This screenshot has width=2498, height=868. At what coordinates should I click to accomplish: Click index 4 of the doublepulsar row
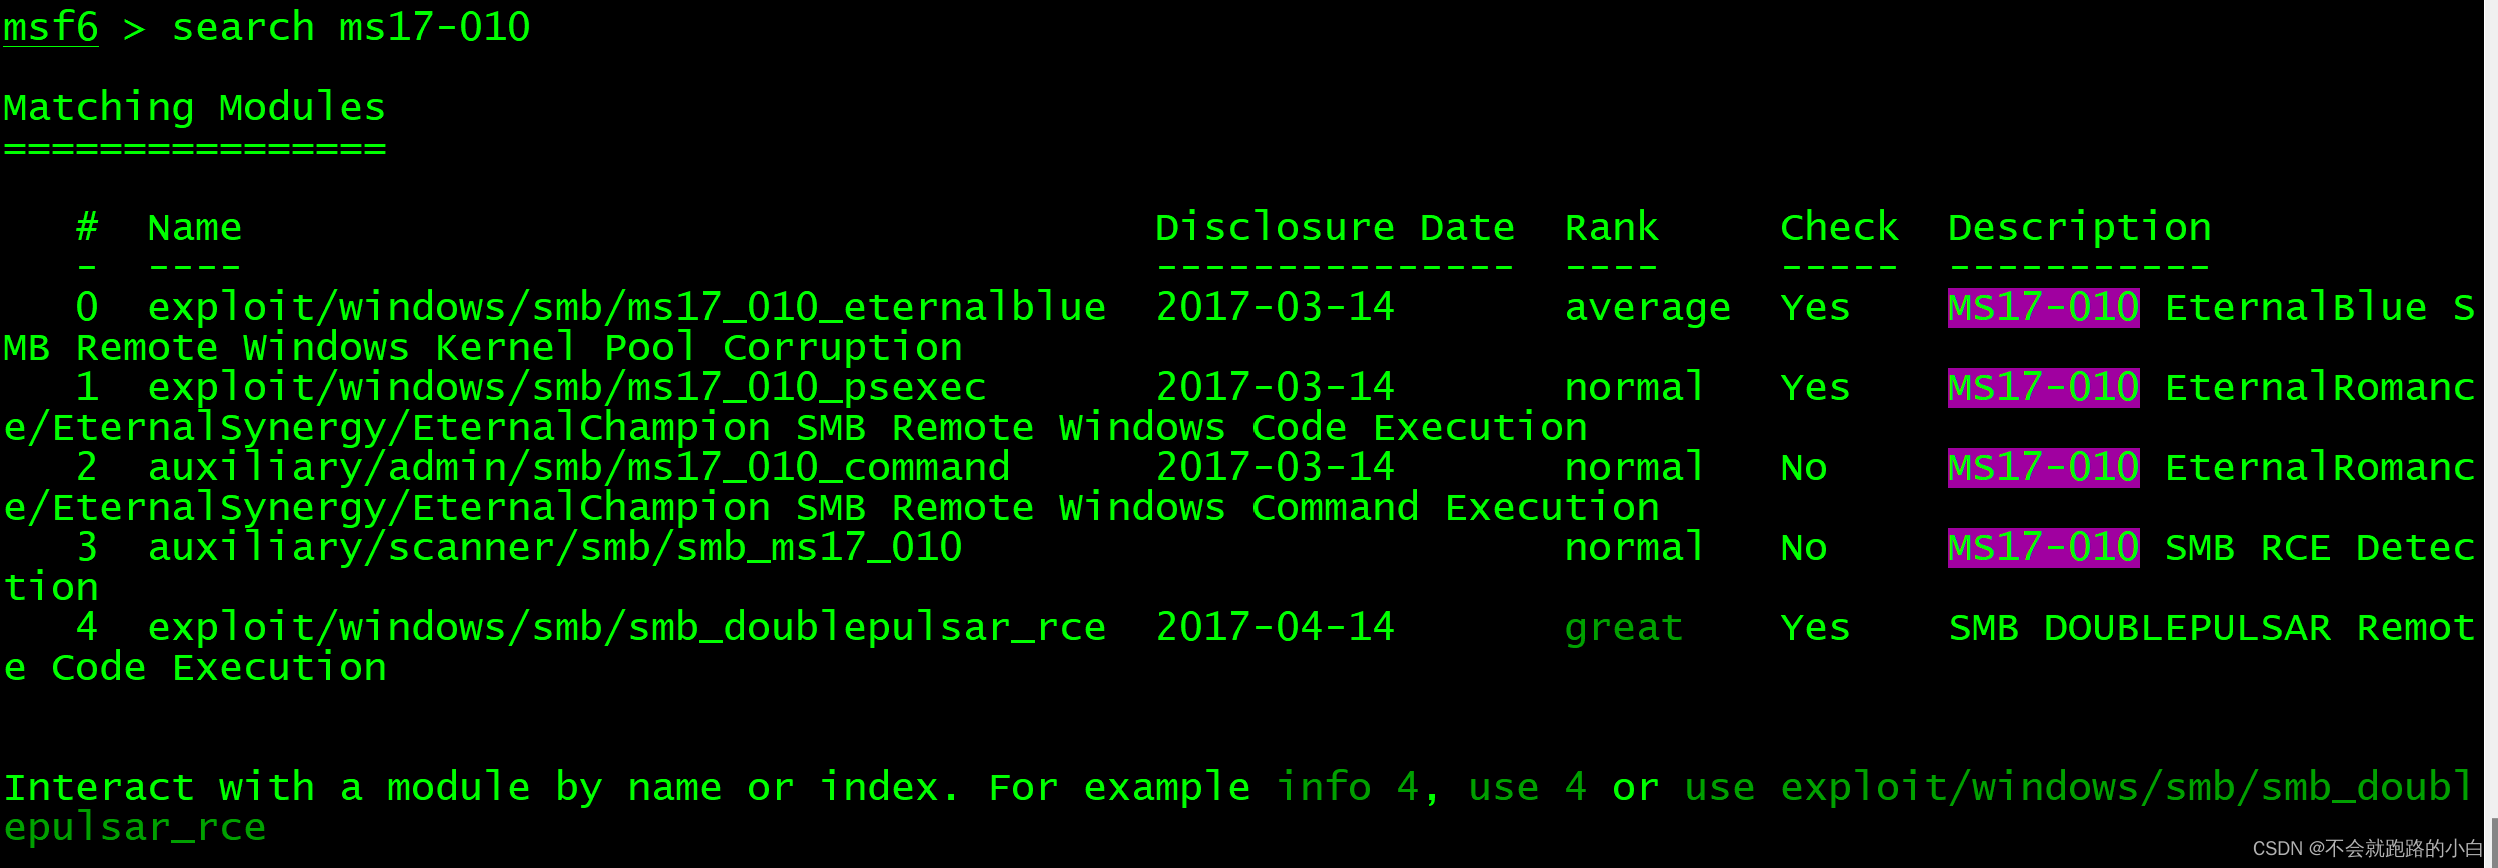click(87, 627)
